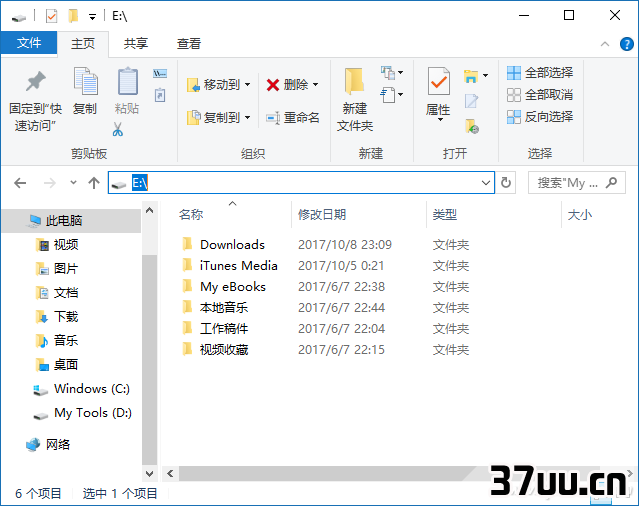Click the E:\ address bar field

pos(302,183)
